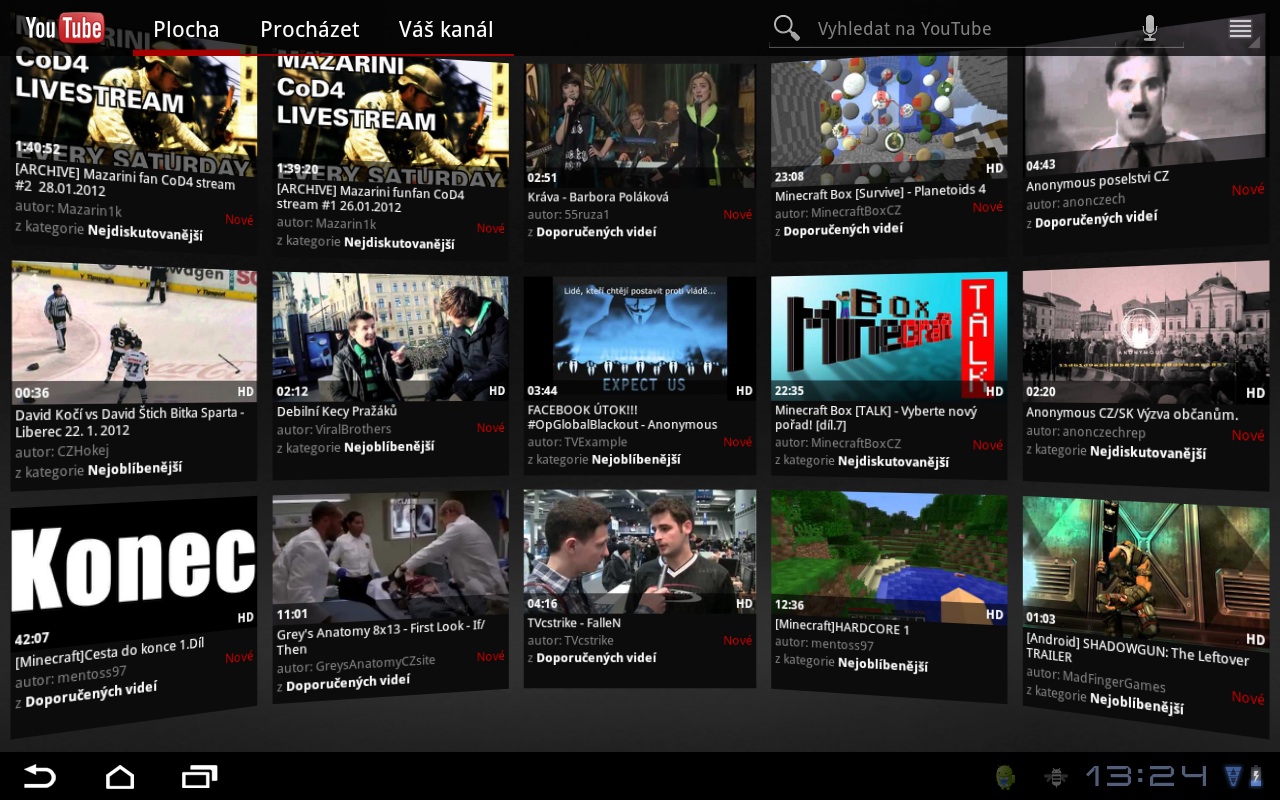The image size is (1280, 800).
Task: Tap title Anonymous poselství CZ
Action: point(1097,181)
